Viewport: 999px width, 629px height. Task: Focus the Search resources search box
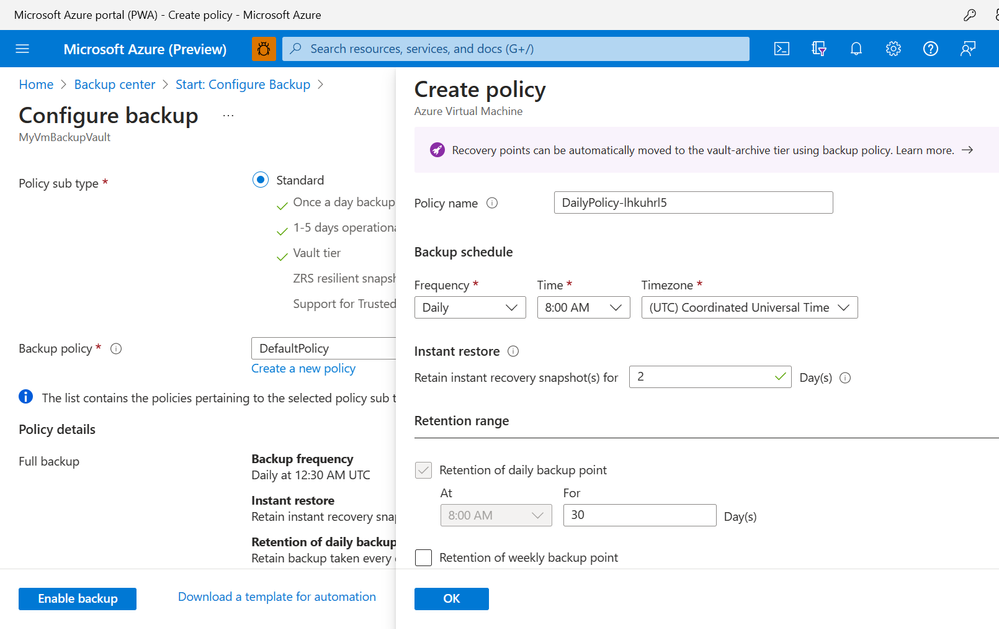coord(515,49)
